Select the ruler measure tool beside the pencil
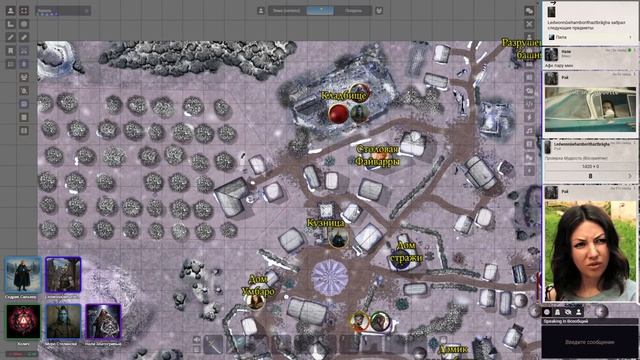Screen dimensions: 640x360 click(x=24, y=38)
